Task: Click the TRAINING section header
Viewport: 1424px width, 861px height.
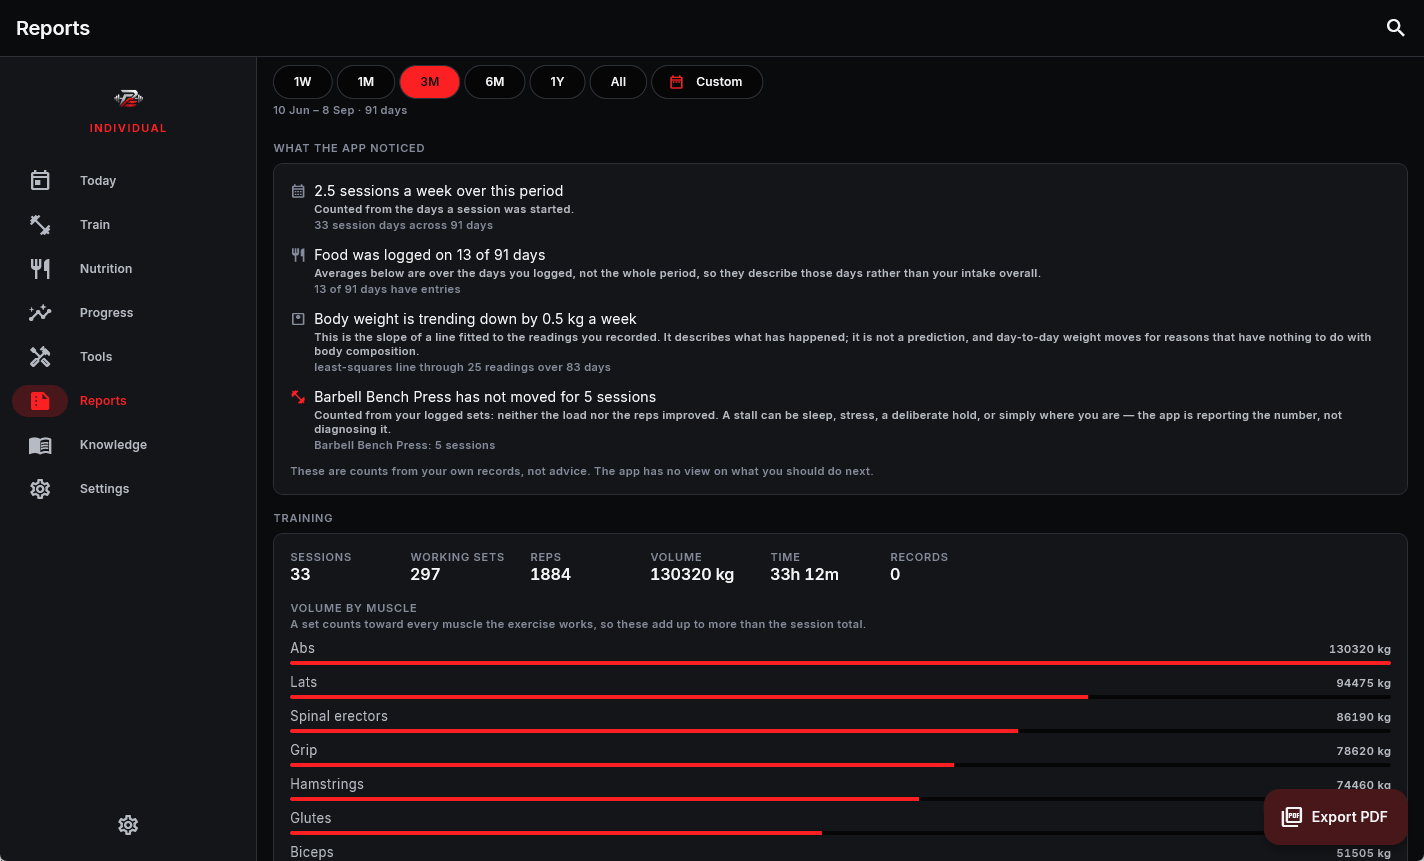Action: tap(303, 518)
